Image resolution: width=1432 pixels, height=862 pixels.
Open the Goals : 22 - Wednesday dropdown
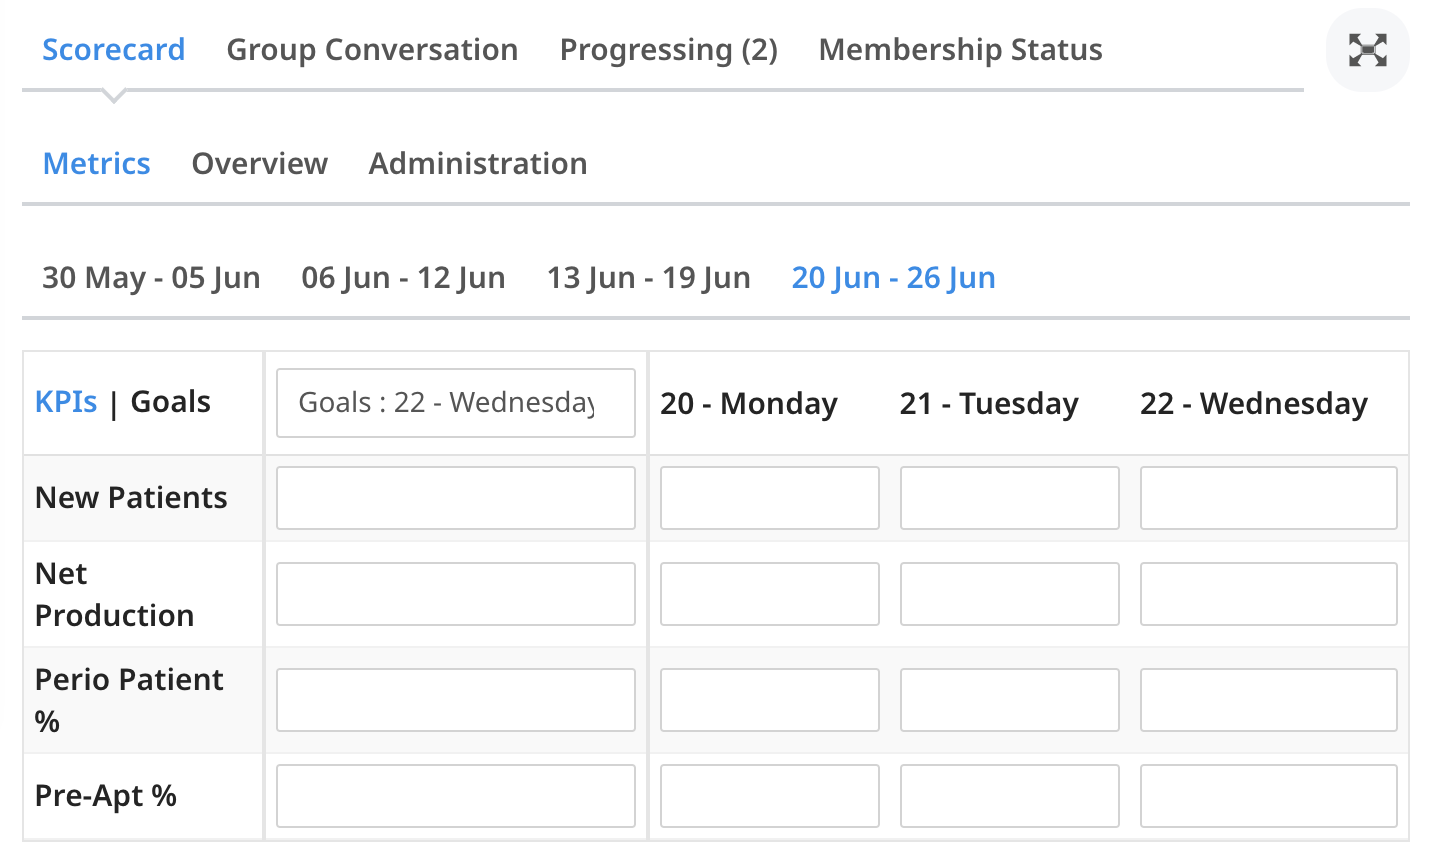coord(456,403)
